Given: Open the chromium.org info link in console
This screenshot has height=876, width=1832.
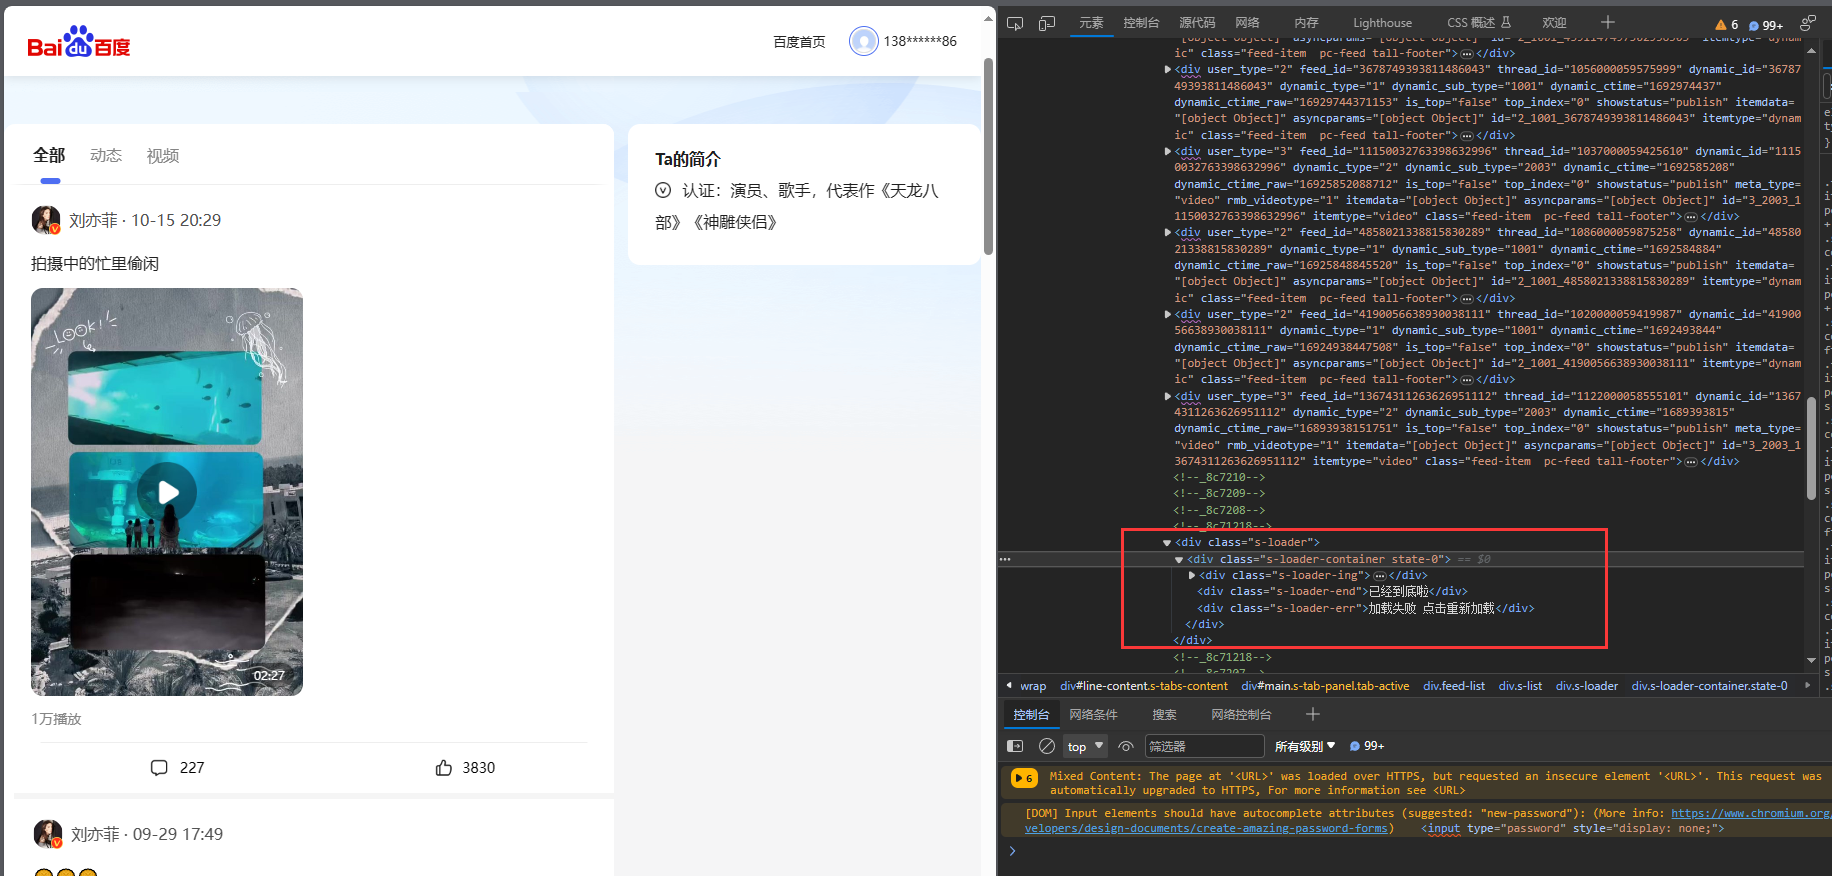Looking at the screenshot, I should (1751, 814).
